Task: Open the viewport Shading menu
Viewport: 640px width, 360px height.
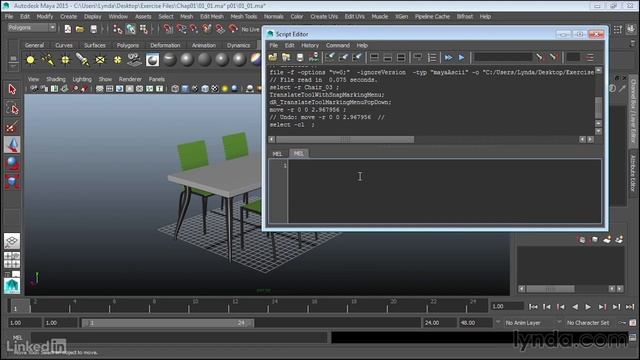Action: 56,79
